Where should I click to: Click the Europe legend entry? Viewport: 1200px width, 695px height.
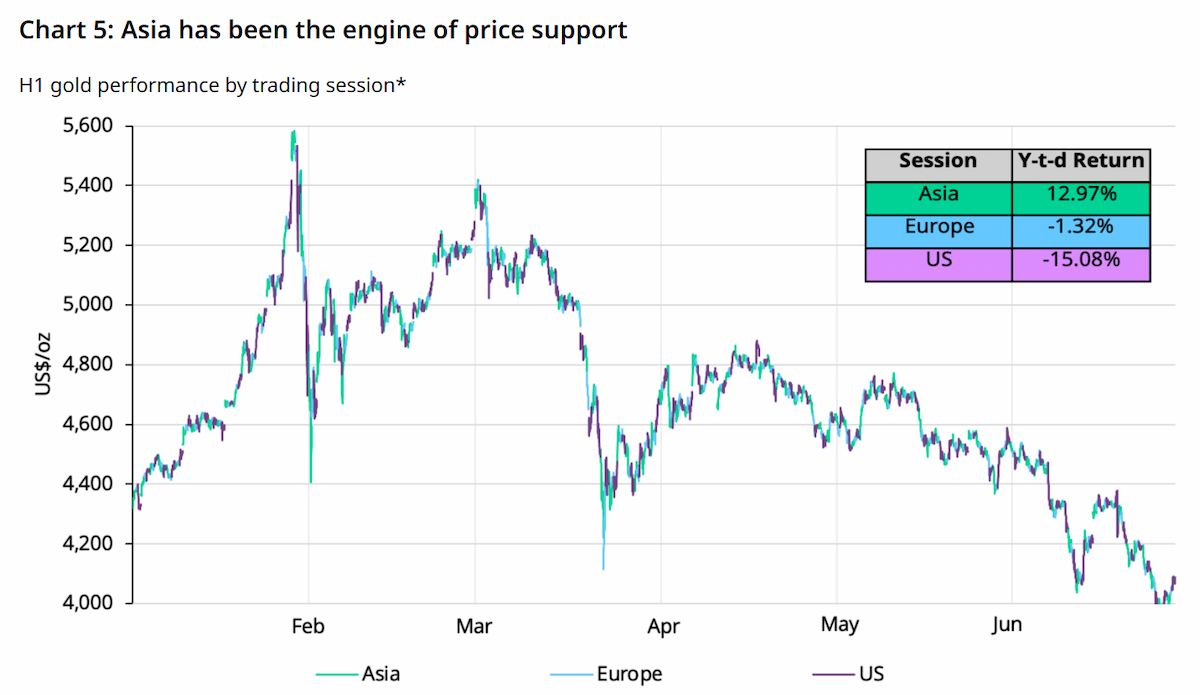[606, 673]
